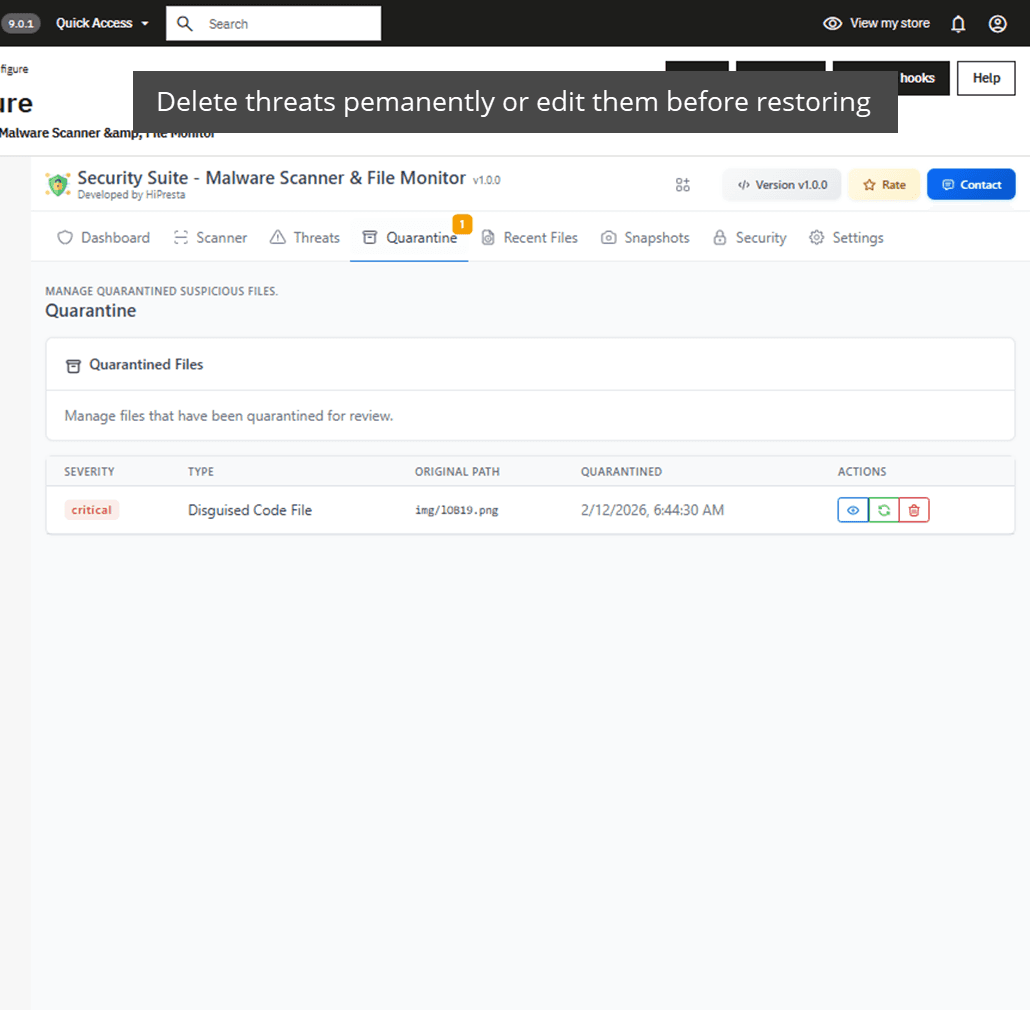1030x1010 pixels.
Task: Click the ORIGINAL PATH column header
Action: click(x=457, y=472)
